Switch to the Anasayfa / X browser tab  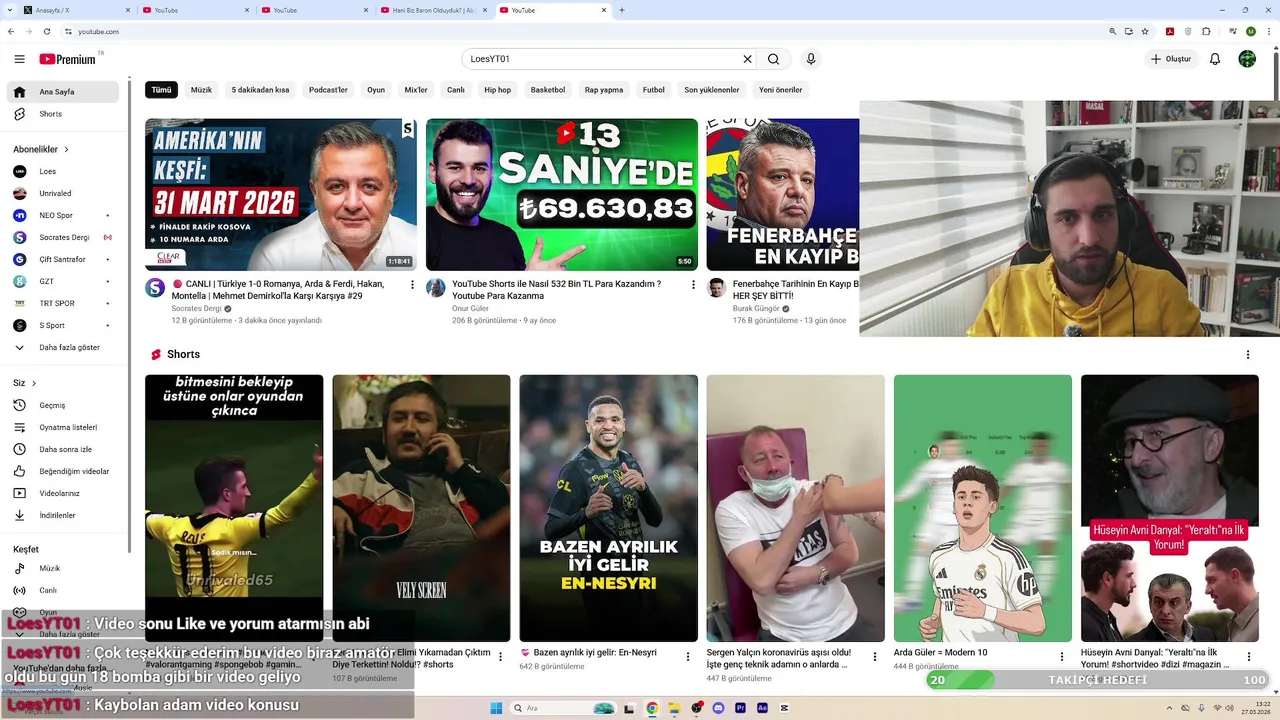tap(75, 10)
